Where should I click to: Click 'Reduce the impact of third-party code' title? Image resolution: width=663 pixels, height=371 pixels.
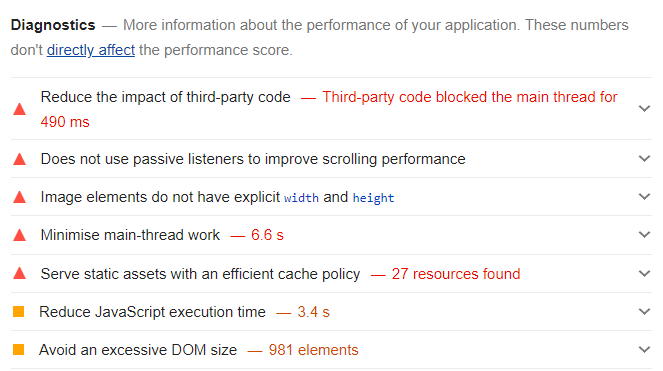(165, 97)
